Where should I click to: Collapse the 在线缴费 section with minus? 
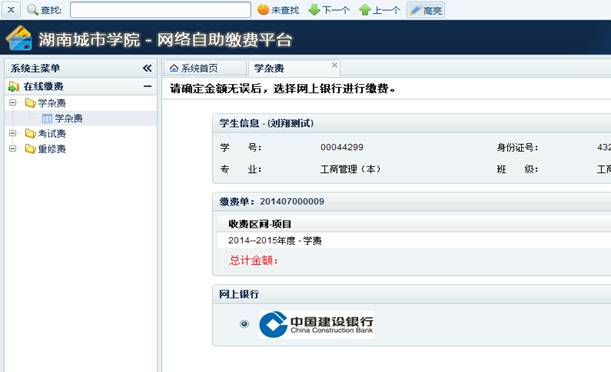pyautogui.click(x=147, y=86)
